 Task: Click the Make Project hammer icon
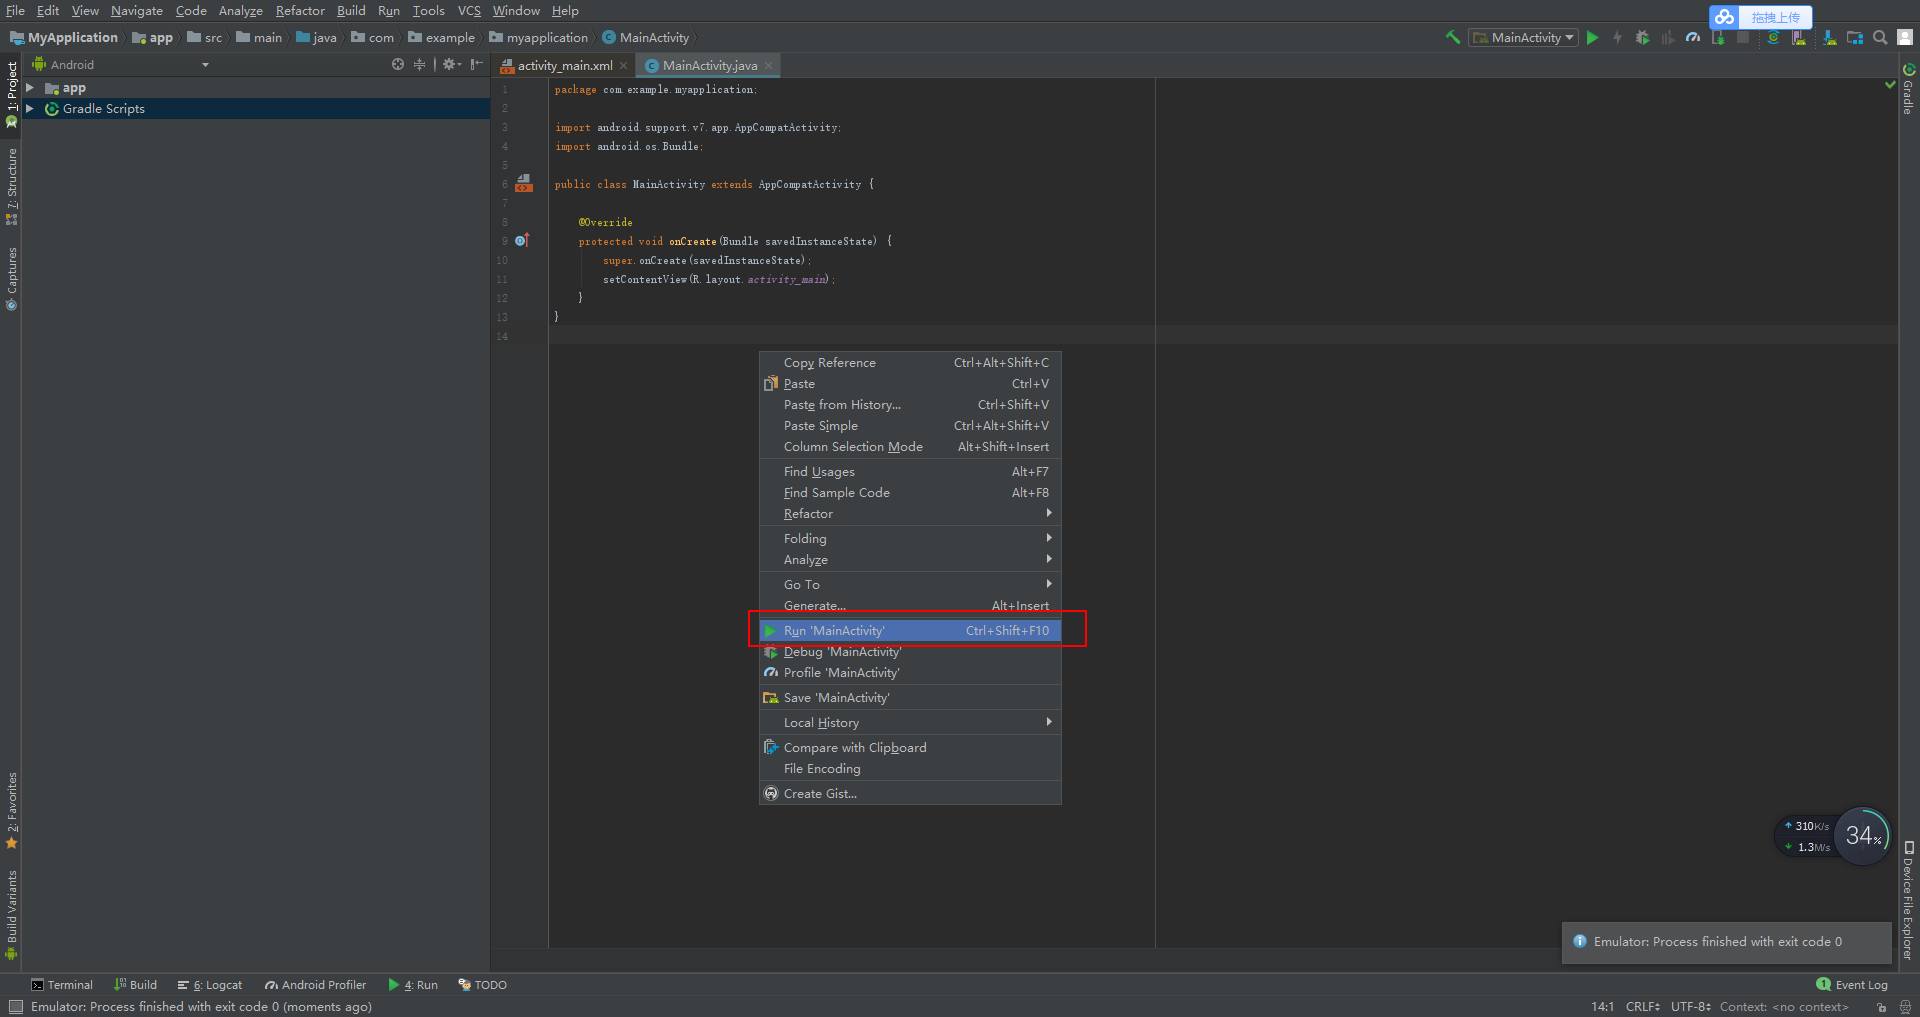pos(1453,37)
